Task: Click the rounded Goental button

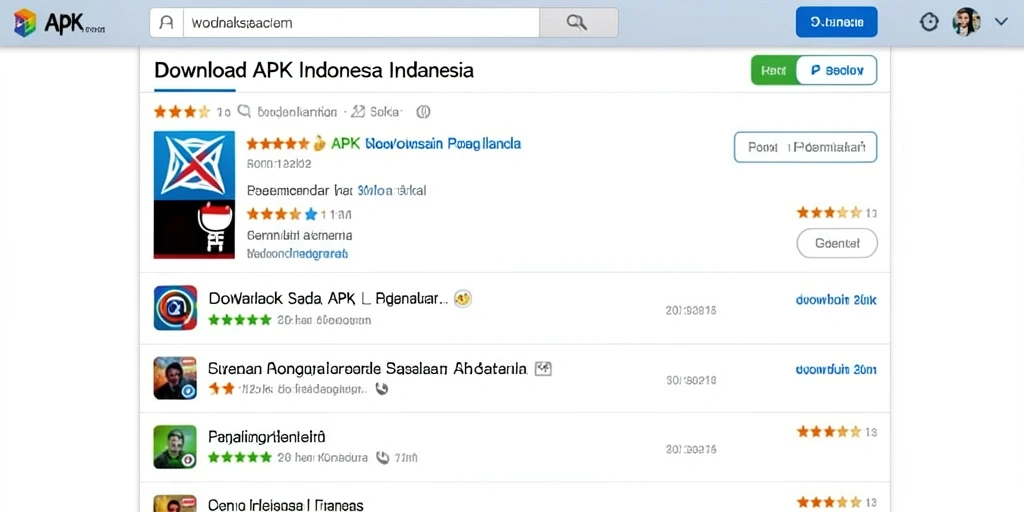Action: pos(837,244)
